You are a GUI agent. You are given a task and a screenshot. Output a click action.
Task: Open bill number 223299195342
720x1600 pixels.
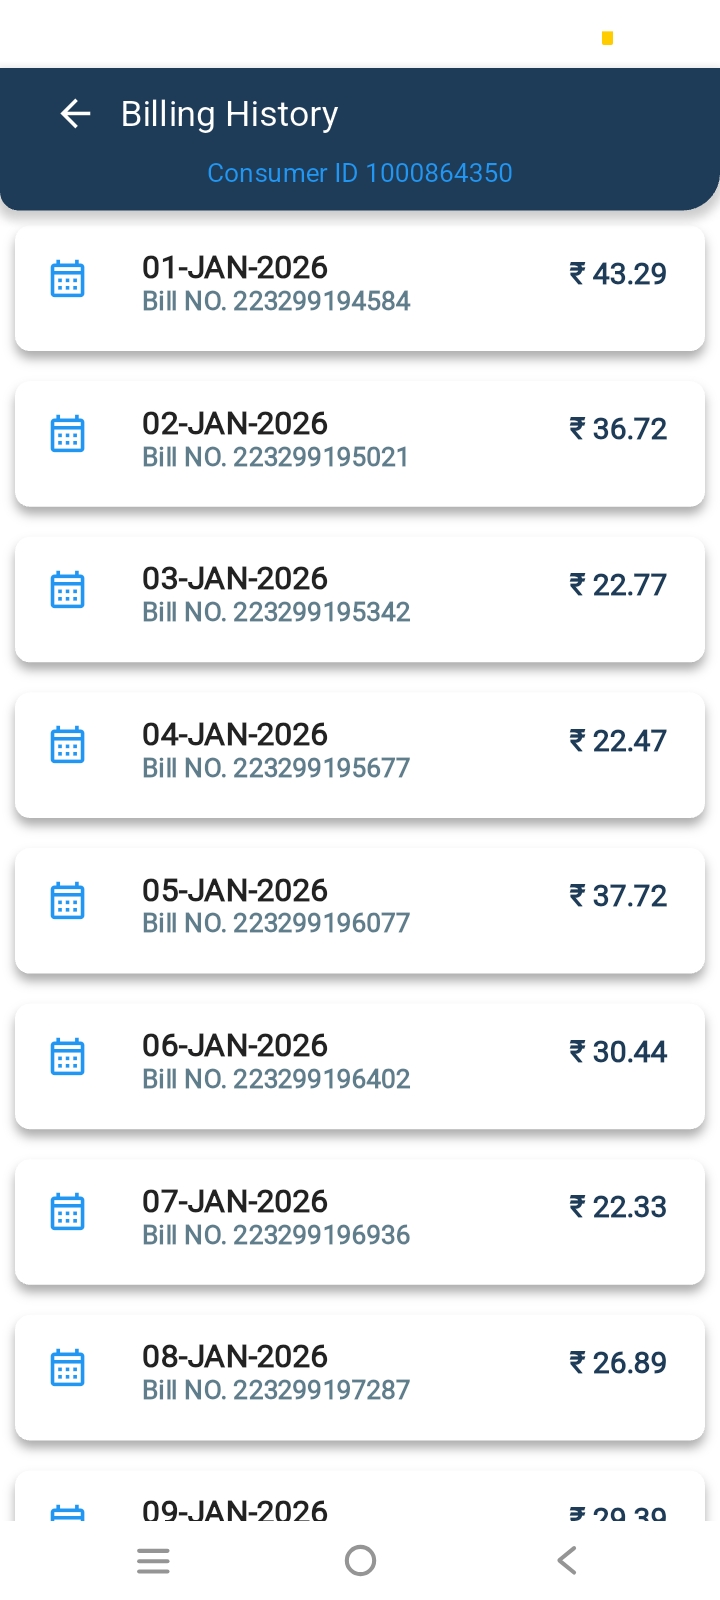point(276,612)
